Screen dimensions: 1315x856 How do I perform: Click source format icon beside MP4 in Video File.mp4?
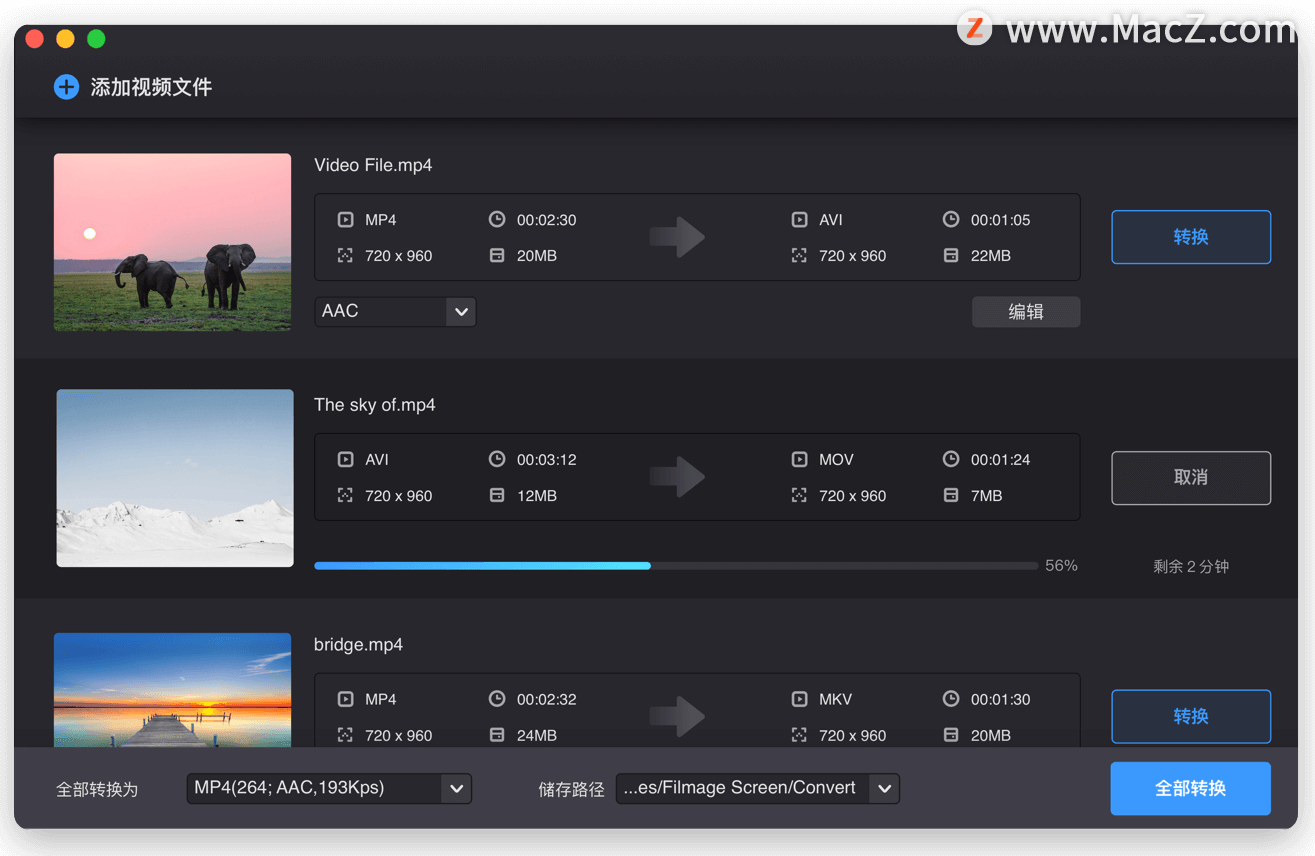pos(345,220)
